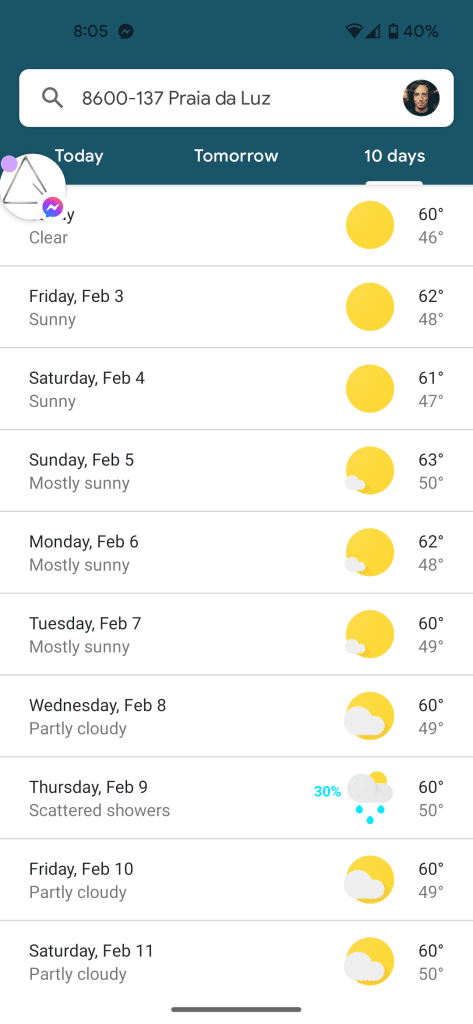Tap the sun icon for Friday, Feb 3
Image resolution: width=473 pixels, height=1024 pixels.
point(370,307)
